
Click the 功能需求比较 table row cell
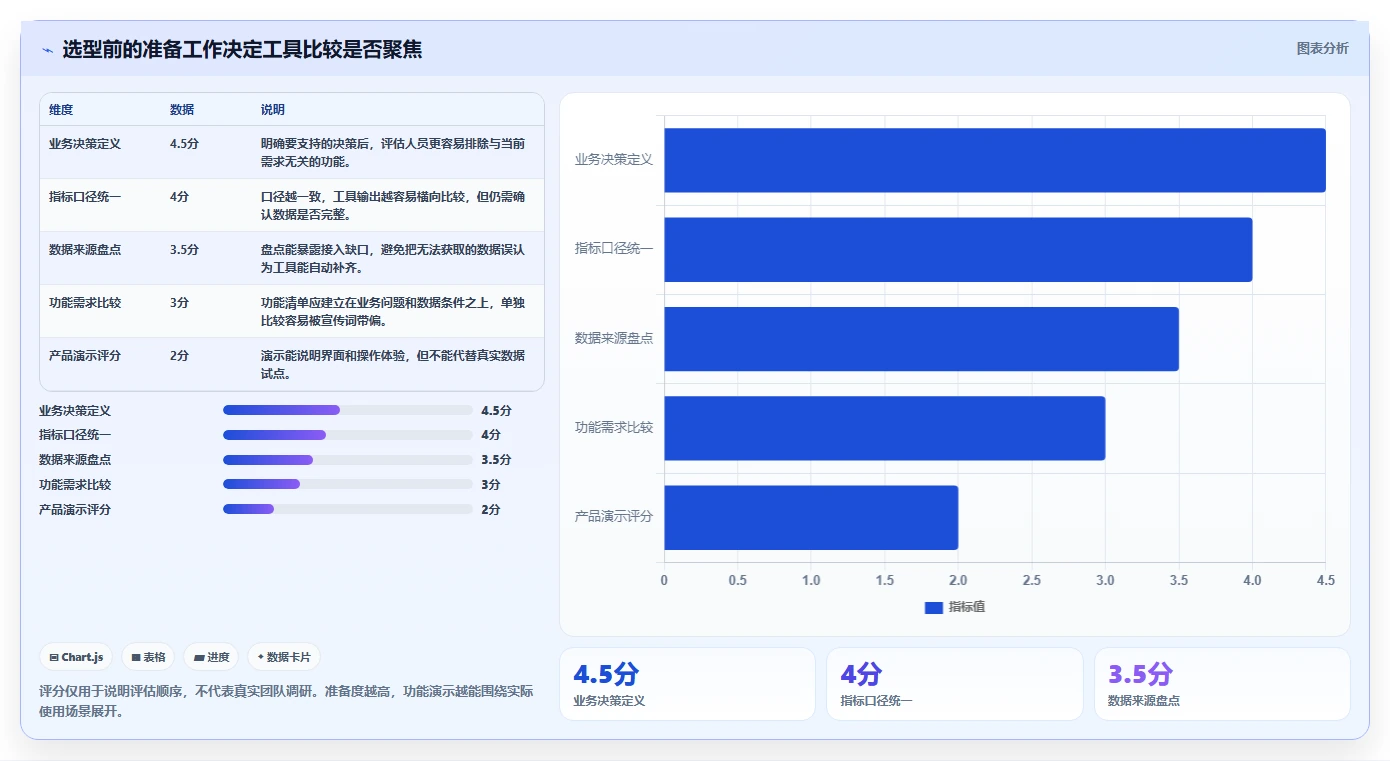coord(85,302)
